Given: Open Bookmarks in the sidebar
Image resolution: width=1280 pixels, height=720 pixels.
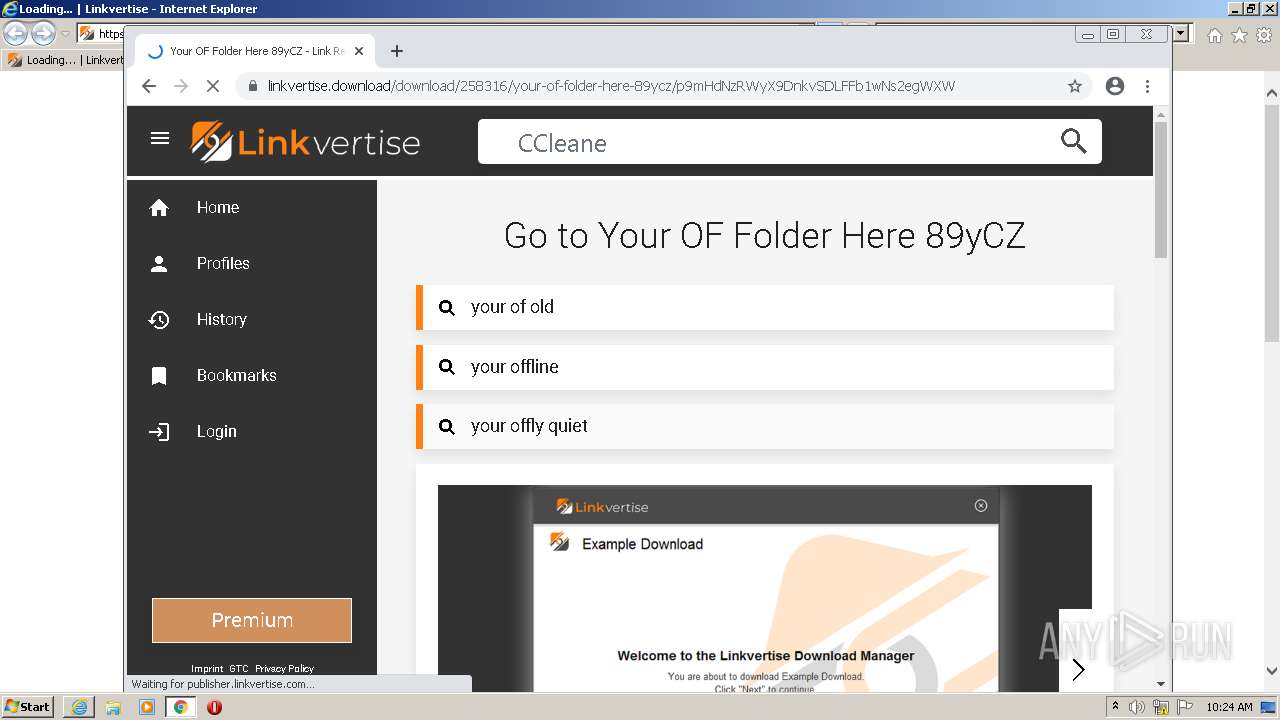Looking at the screenshot, I should (x=236, y=375).
